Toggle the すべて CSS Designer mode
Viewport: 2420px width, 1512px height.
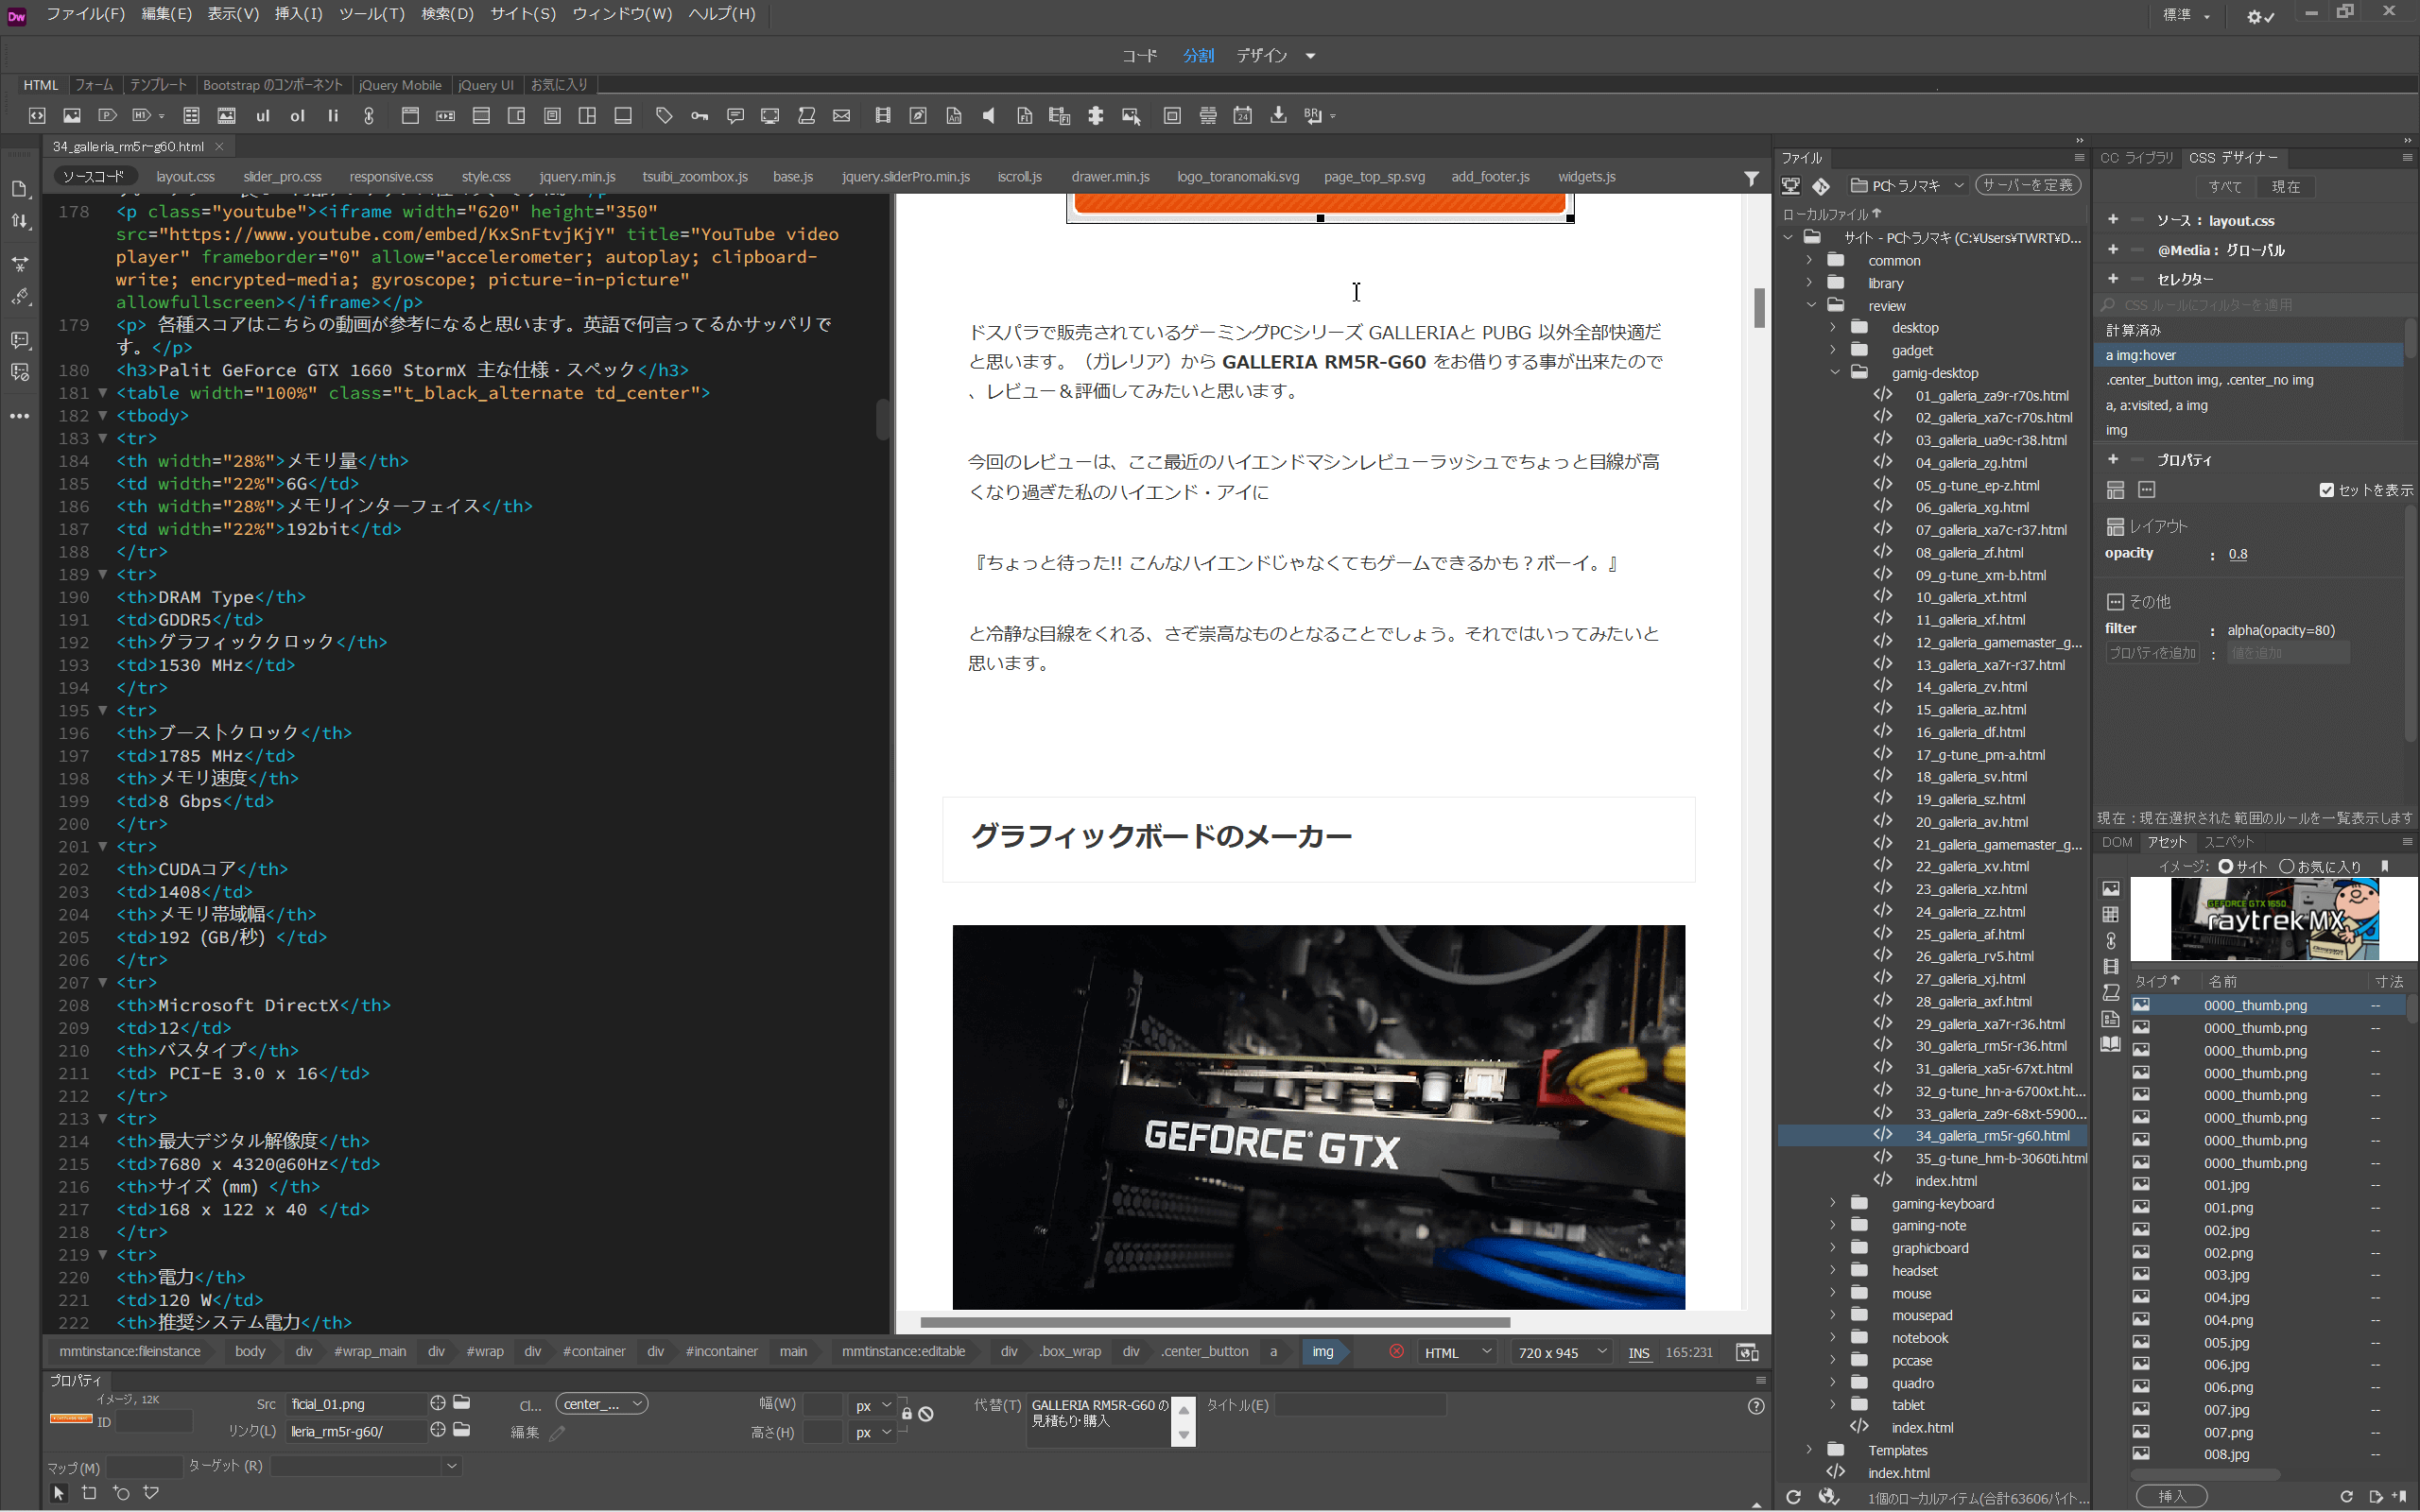(x=2225, y=187)
